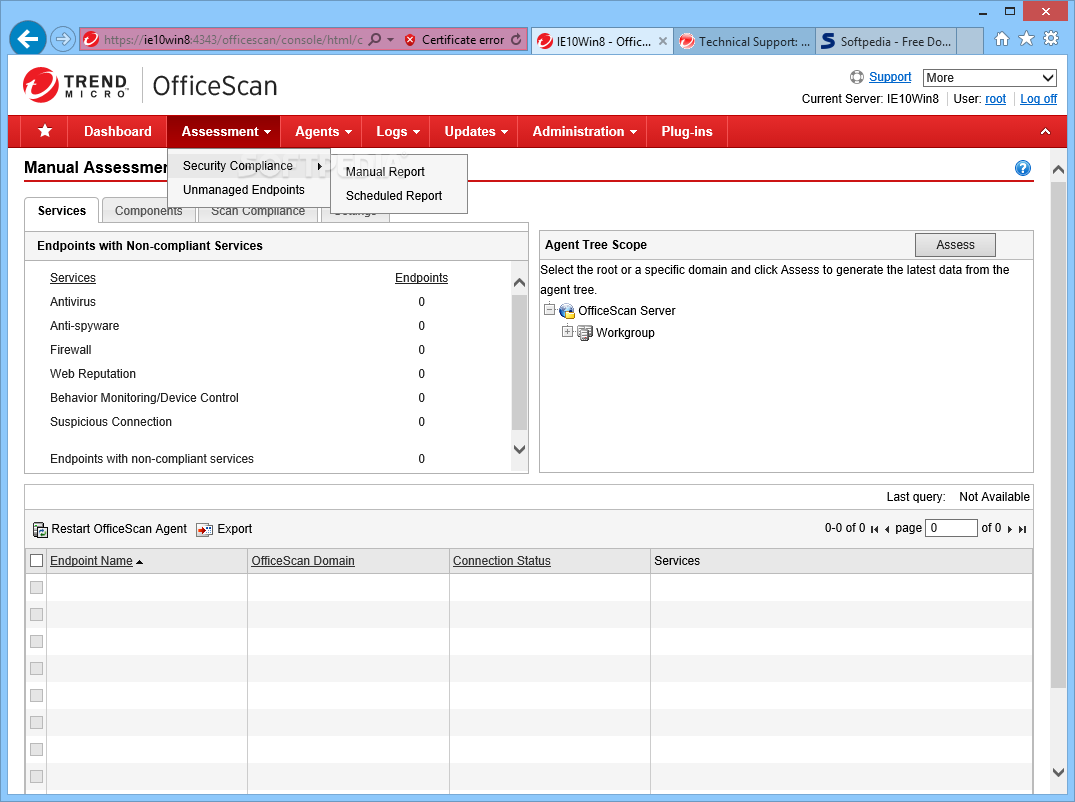Go to first page of results
Viewport: 1075px width, 802px height.
point(874,529)
